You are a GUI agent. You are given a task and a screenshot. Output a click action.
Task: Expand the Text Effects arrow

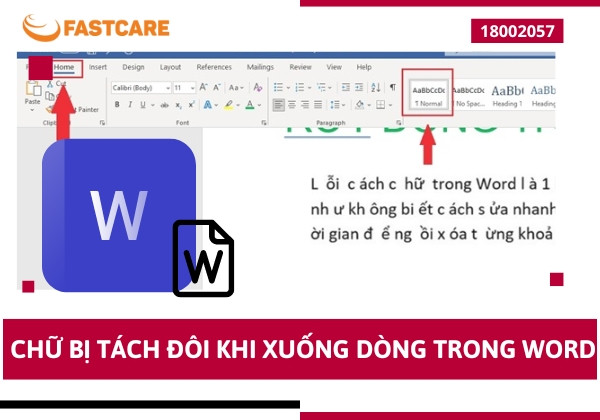[217, 105]
